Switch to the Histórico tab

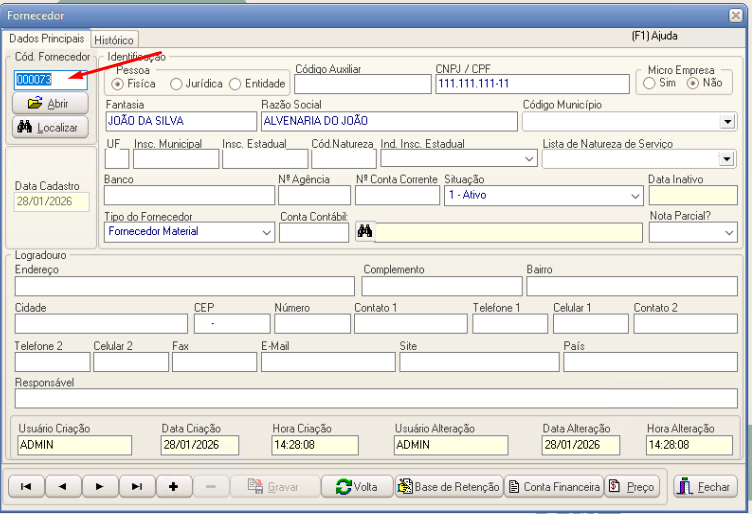[114, 40]
